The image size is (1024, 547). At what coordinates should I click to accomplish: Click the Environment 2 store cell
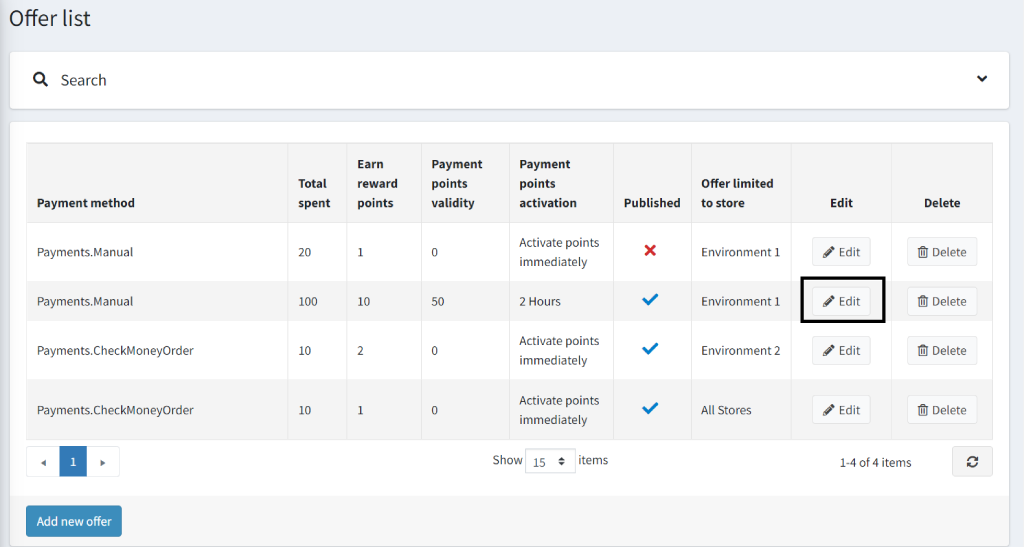[x=741, y=351]
